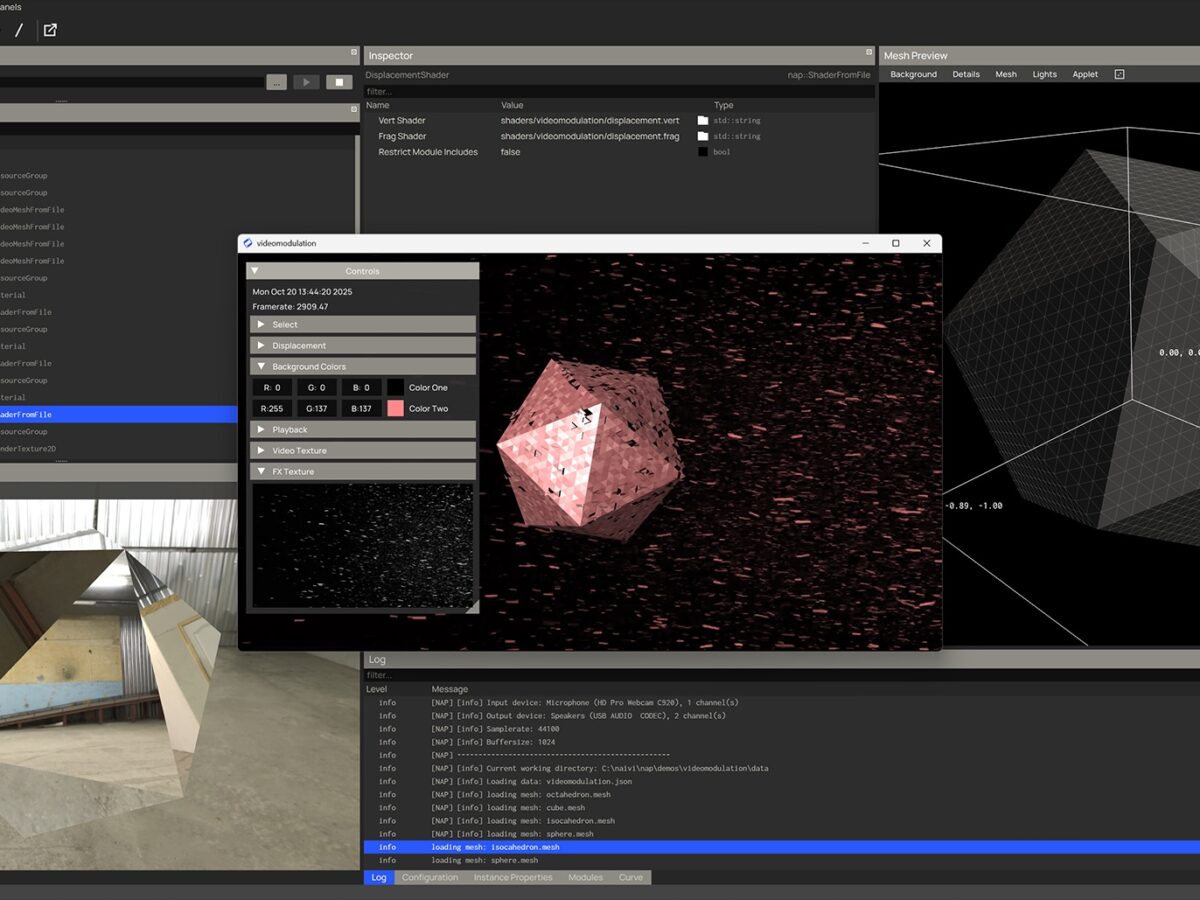Viewport: 1200px width, 900px height.
Task: Click the Color One black swatch
Action: click(x=396, y=387)
